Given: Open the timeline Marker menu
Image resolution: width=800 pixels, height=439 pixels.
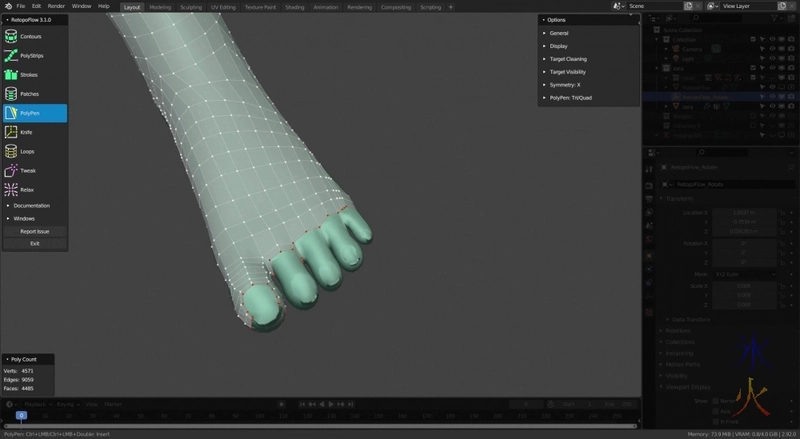Looking at the screenshot, I should click(113, 404).
